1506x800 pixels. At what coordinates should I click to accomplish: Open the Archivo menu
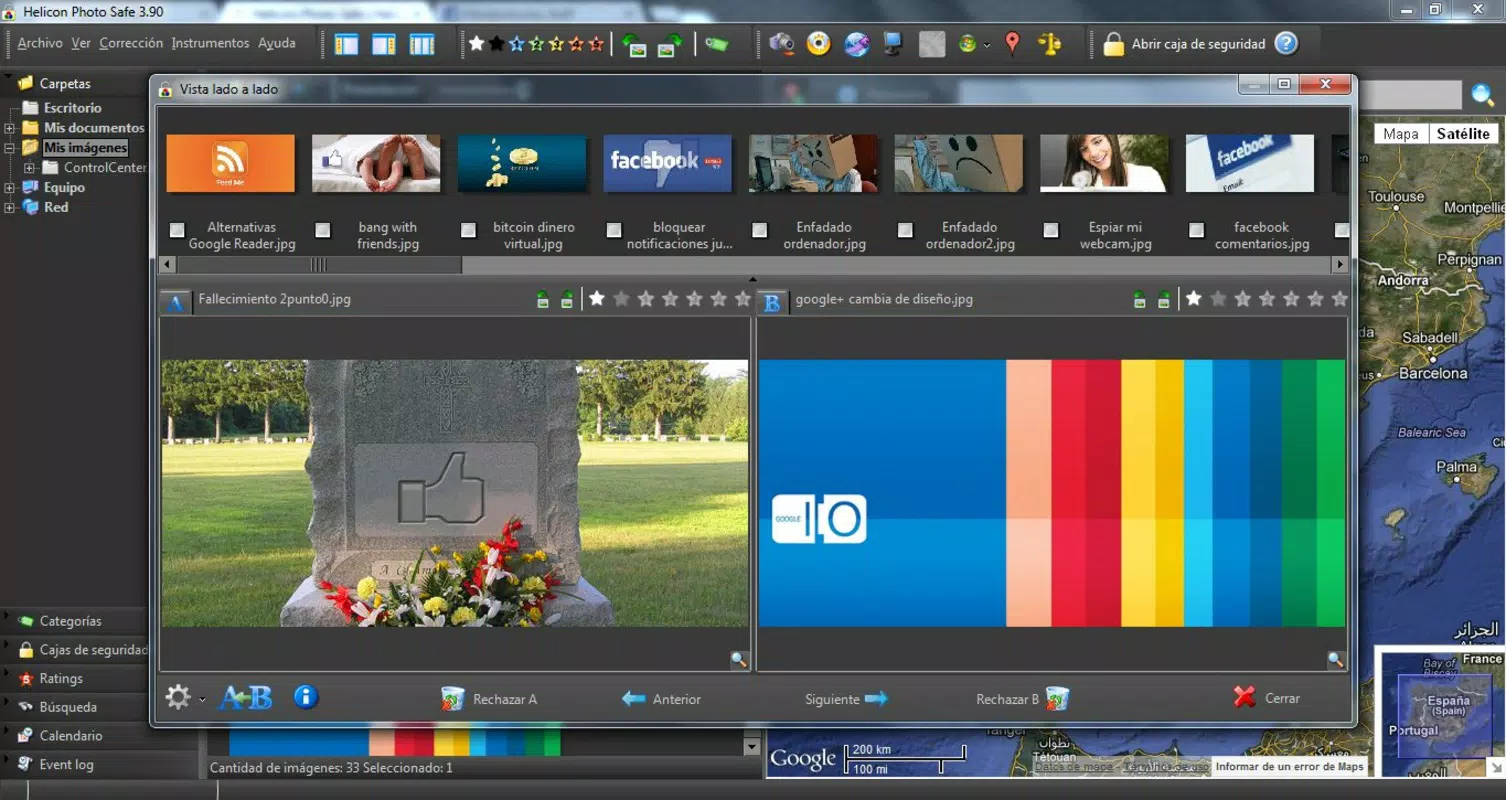point(40,43)
